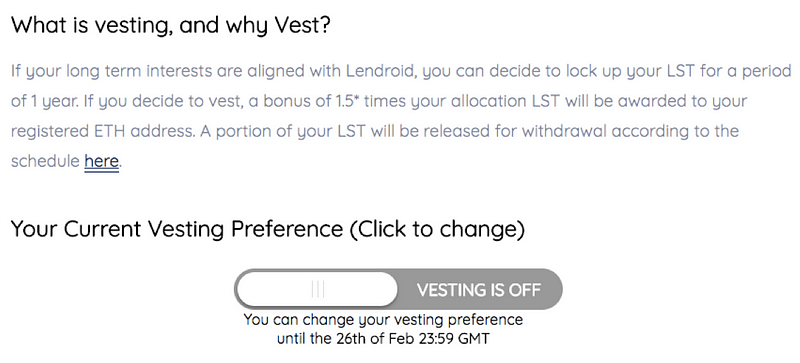Screen dimensions: 800x363
Task: Toggle the vesting preference switch on
Action: pos(398,289)
